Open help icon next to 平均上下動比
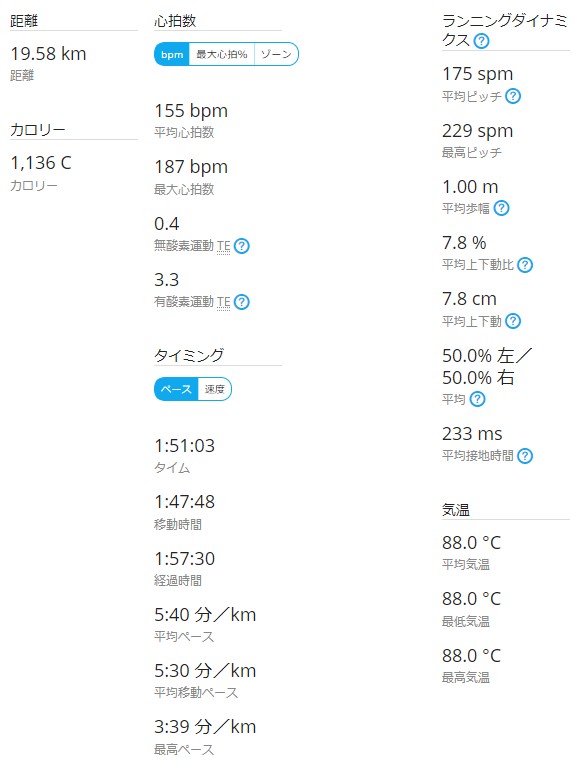This screenshot has width=582, height=784. click(x=525, y=264)
